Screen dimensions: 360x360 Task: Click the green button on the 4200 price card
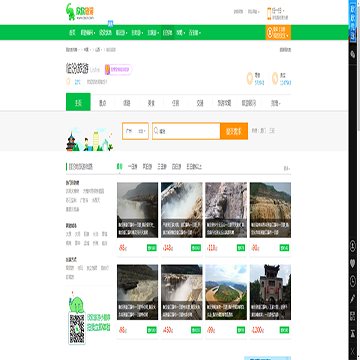coord(284,330)
